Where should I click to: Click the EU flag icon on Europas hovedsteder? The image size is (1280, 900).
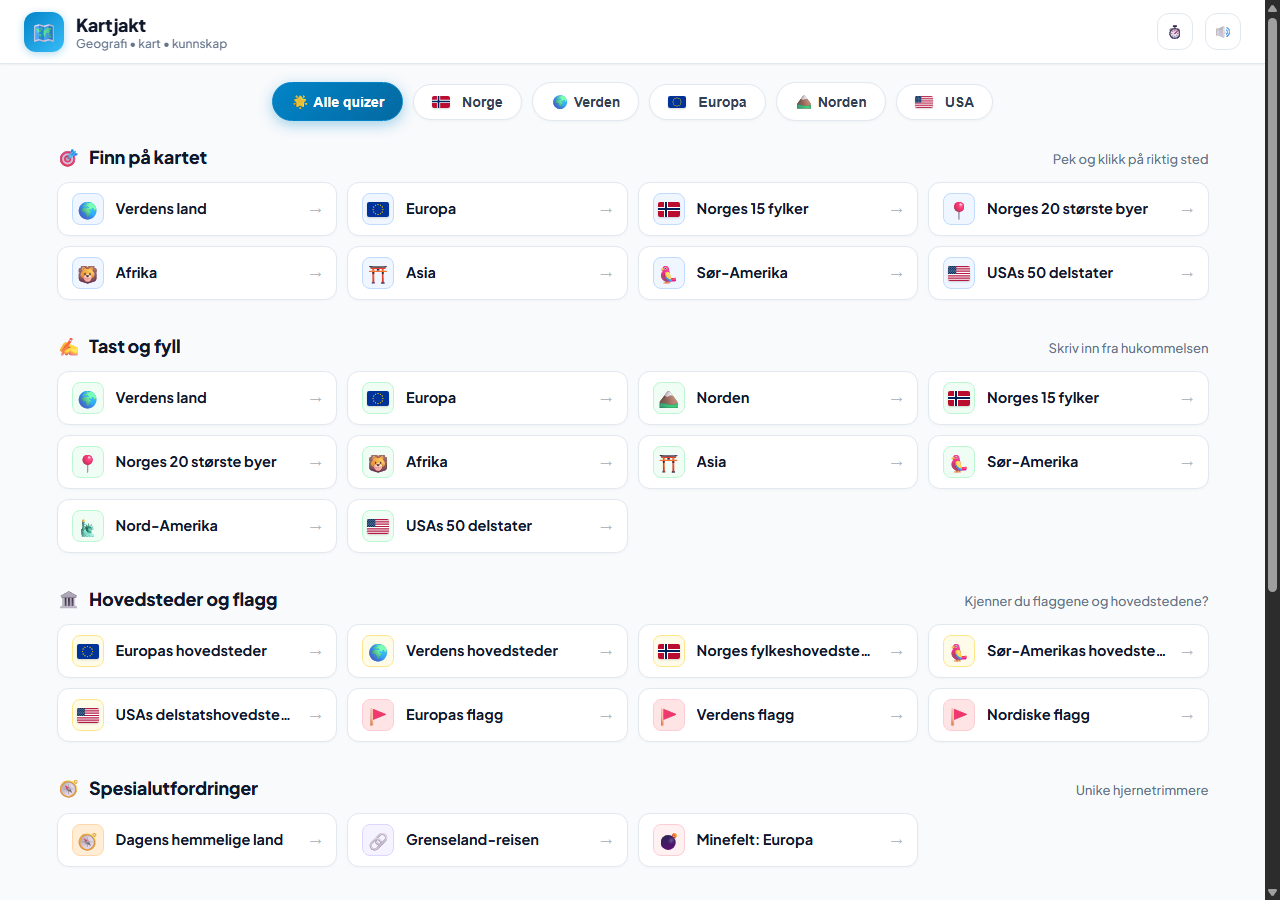88,651
